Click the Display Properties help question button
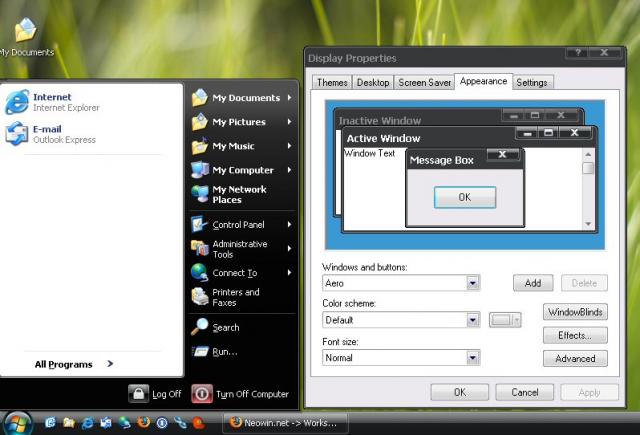 (578, 53)
